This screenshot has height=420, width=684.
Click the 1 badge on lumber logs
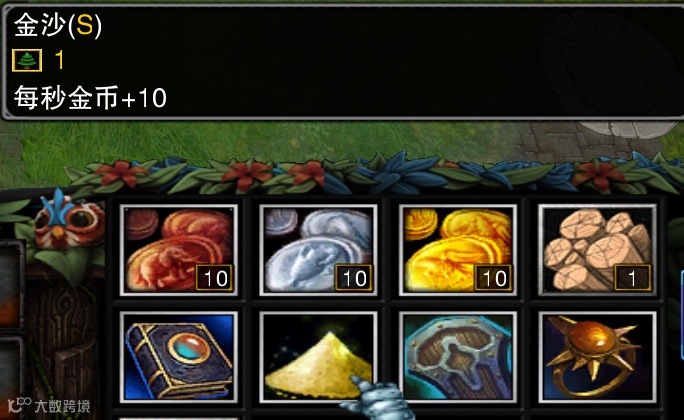click(633, 277)
